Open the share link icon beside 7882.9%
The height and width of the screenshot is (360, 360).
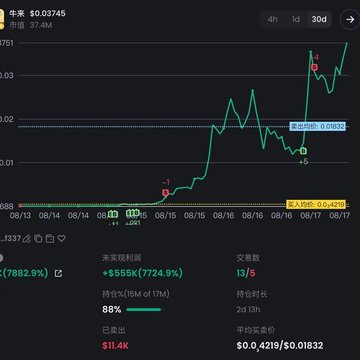(58, 274)
